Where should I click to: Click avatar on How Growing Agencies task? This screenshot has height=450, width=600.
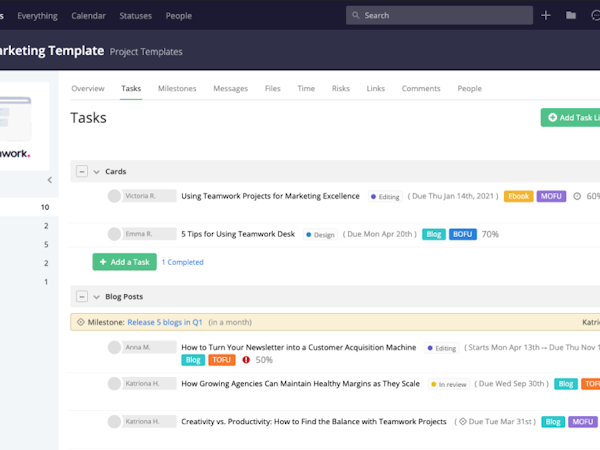[x=114, y=383]
